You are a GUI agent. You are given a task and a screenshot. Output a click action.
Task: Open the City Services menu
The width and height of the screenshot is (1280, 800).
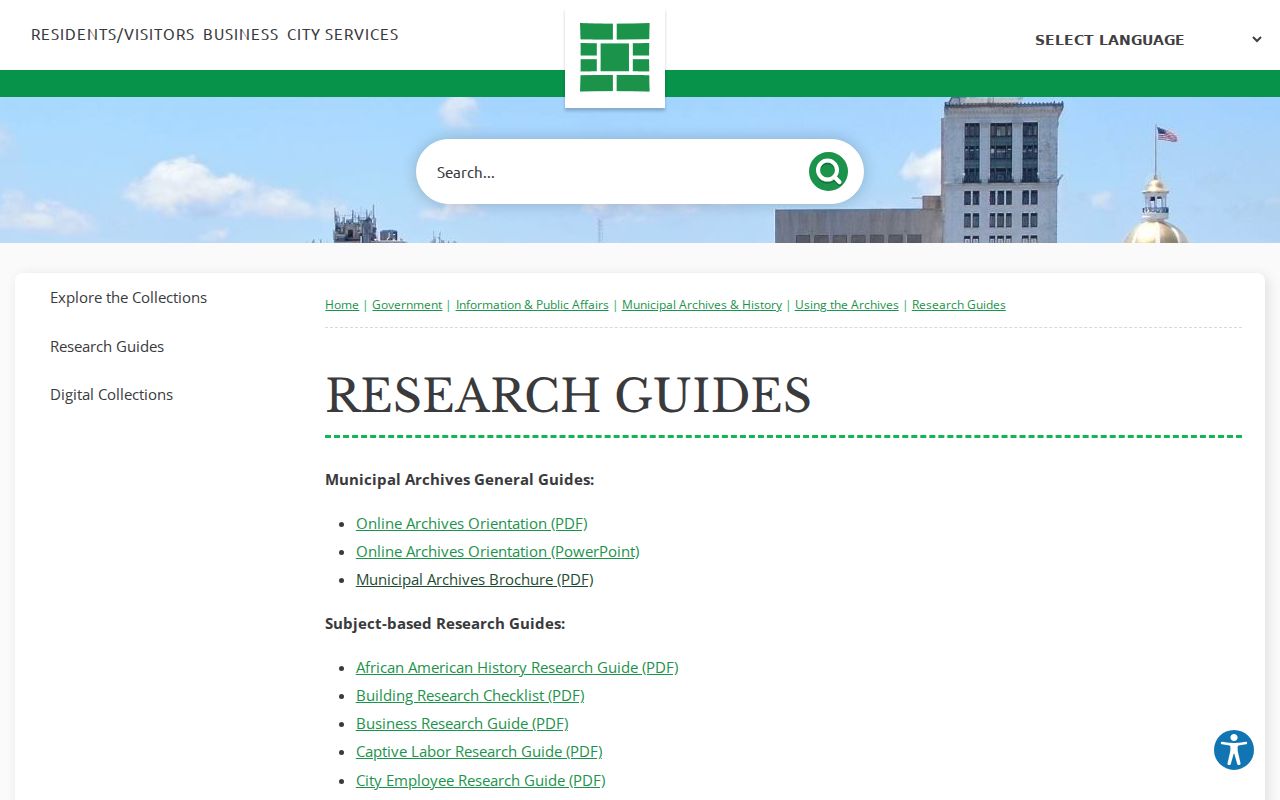point(343,35)
